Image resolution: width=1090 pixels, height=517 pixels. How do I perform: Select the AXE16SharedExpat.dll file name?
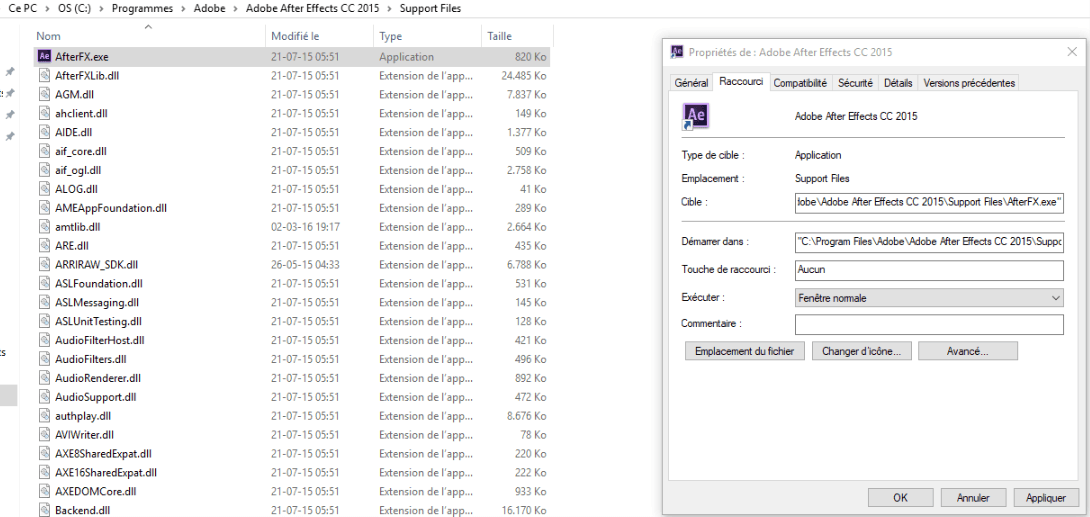click(x=106, y=473)
